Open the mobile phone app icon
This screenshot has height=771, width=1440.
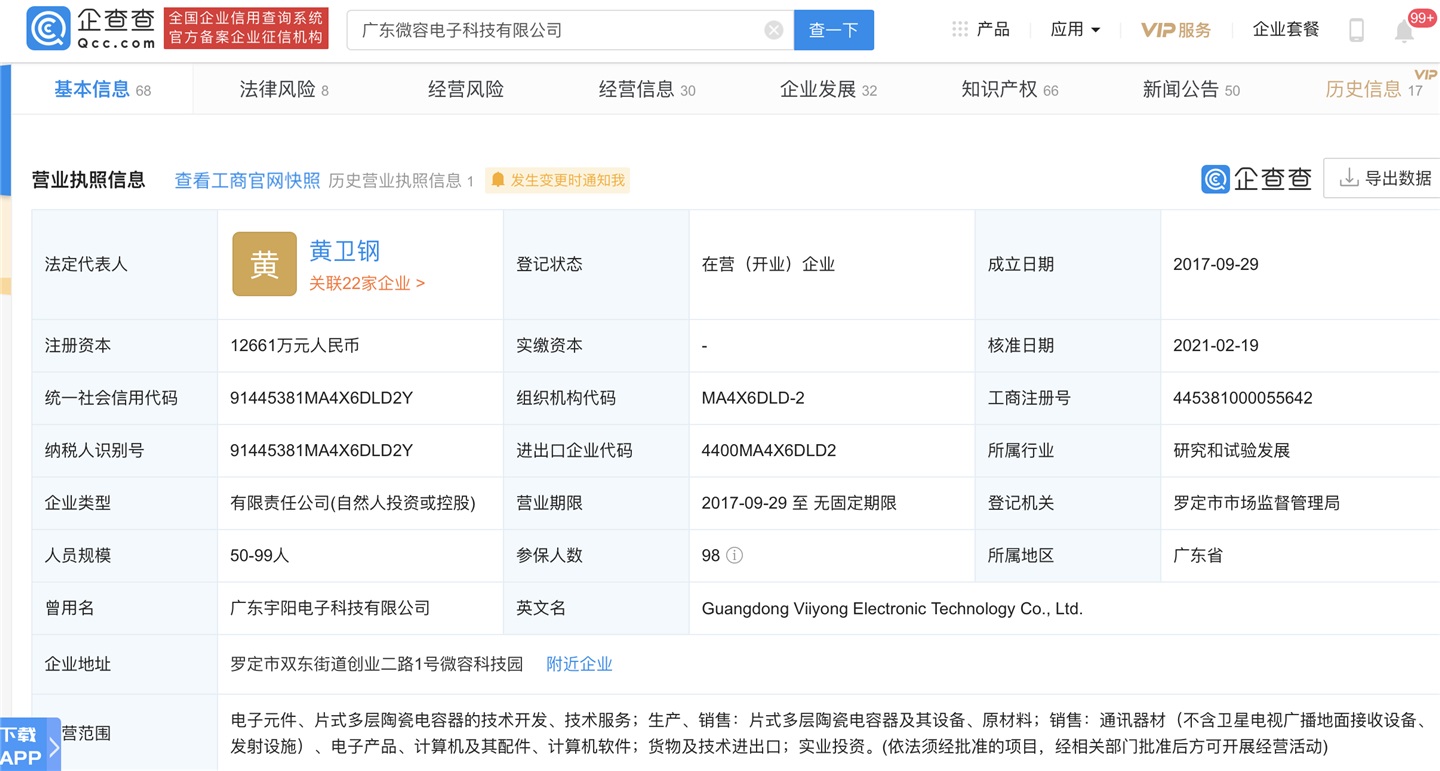(x=1356, y=30)
